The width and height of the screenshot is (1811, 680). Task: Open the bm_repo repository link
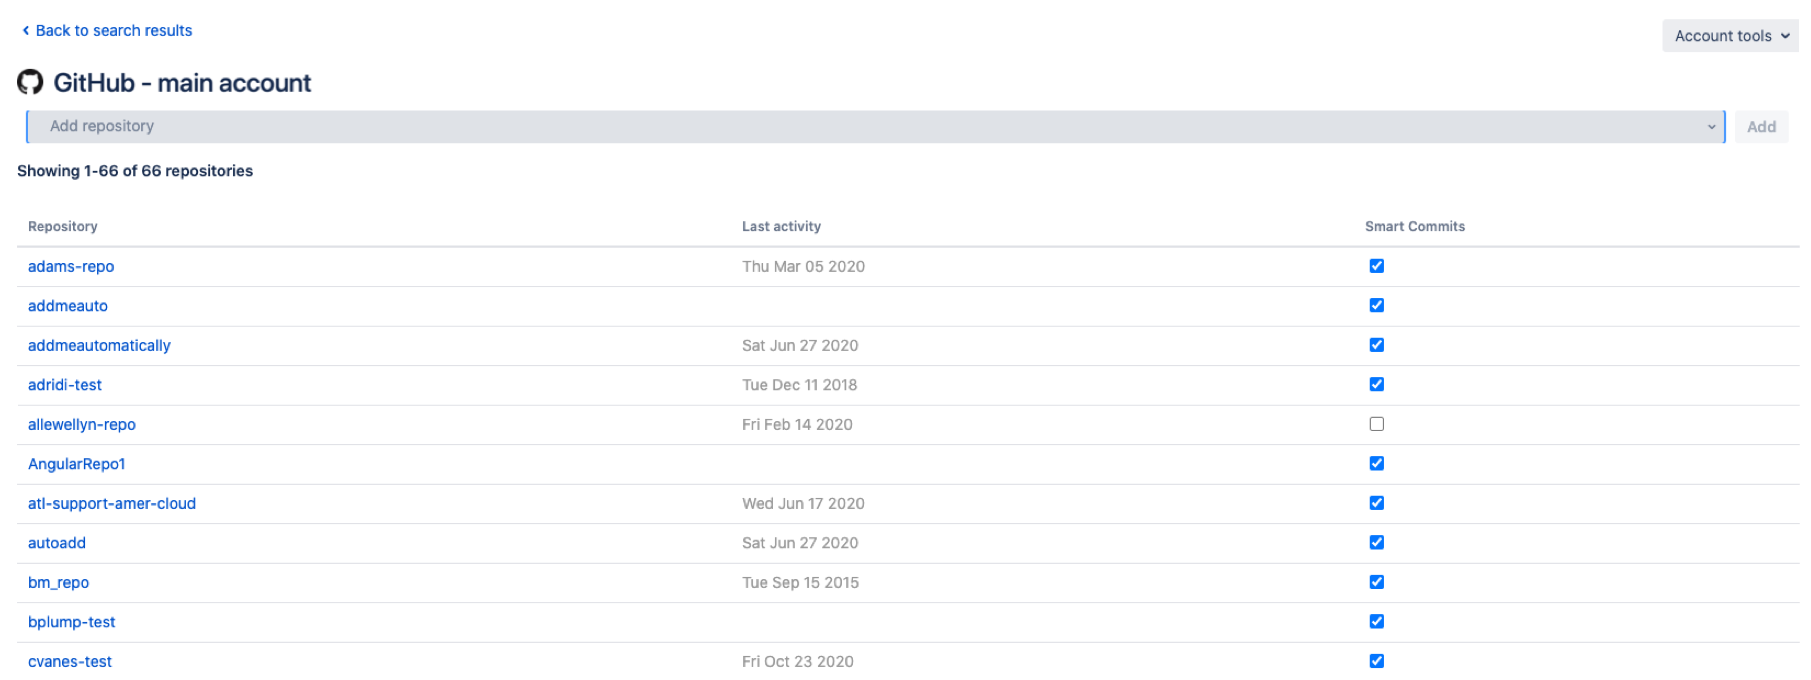[58, 583]
